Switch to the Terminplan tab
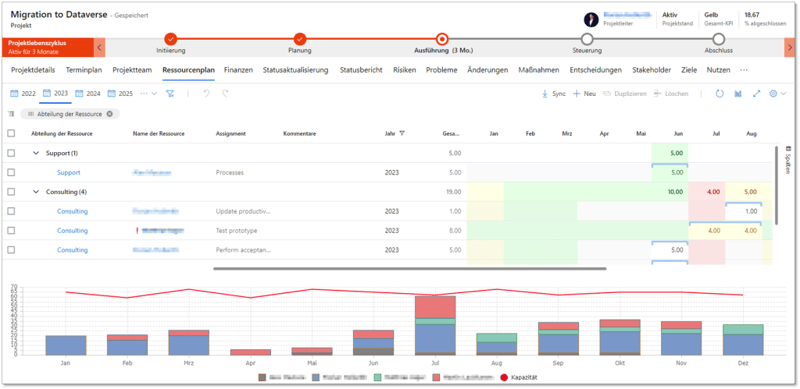Screen dimensions: 800x389 [x=84, y=70]
